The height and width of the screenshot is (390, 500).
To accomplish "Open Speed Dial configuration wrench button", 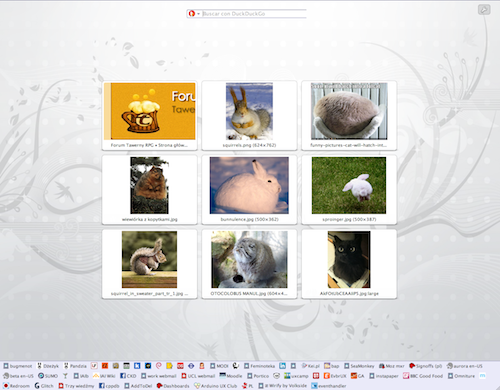I will (484, 10).
